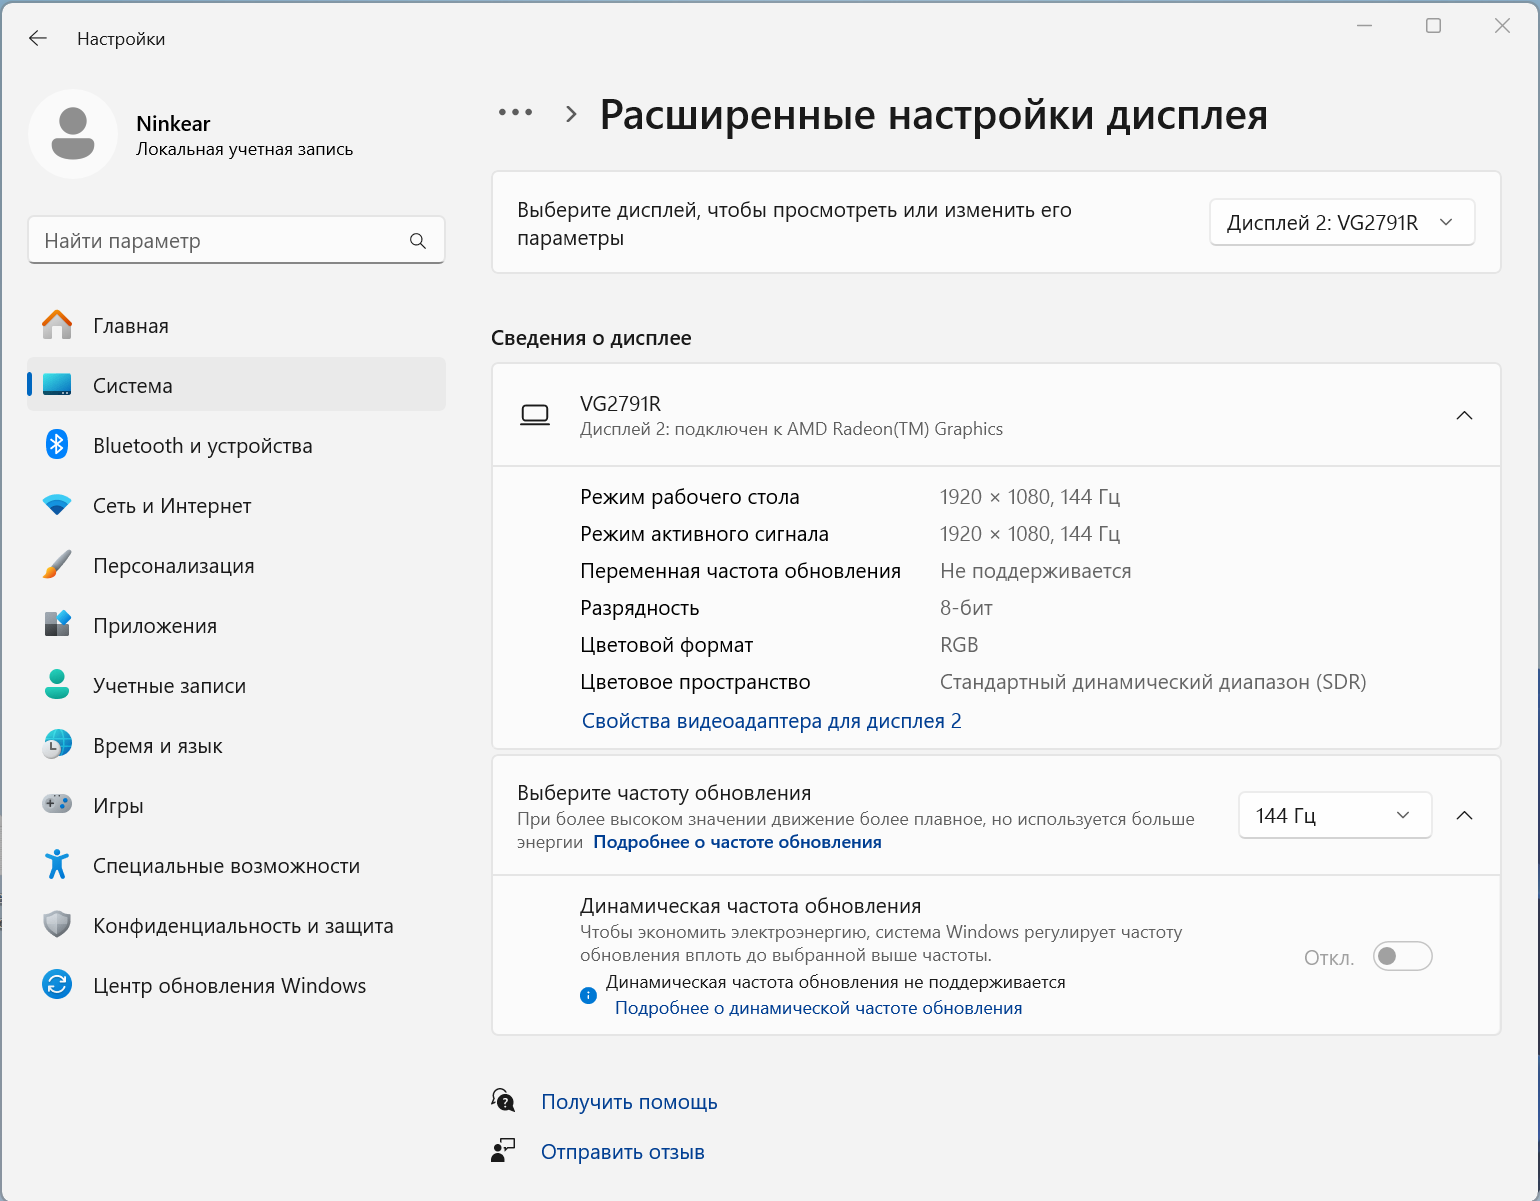Open the Приложения settings section
The image size is (1540, 1201).
pyautogui.click(x=155, y=626)
